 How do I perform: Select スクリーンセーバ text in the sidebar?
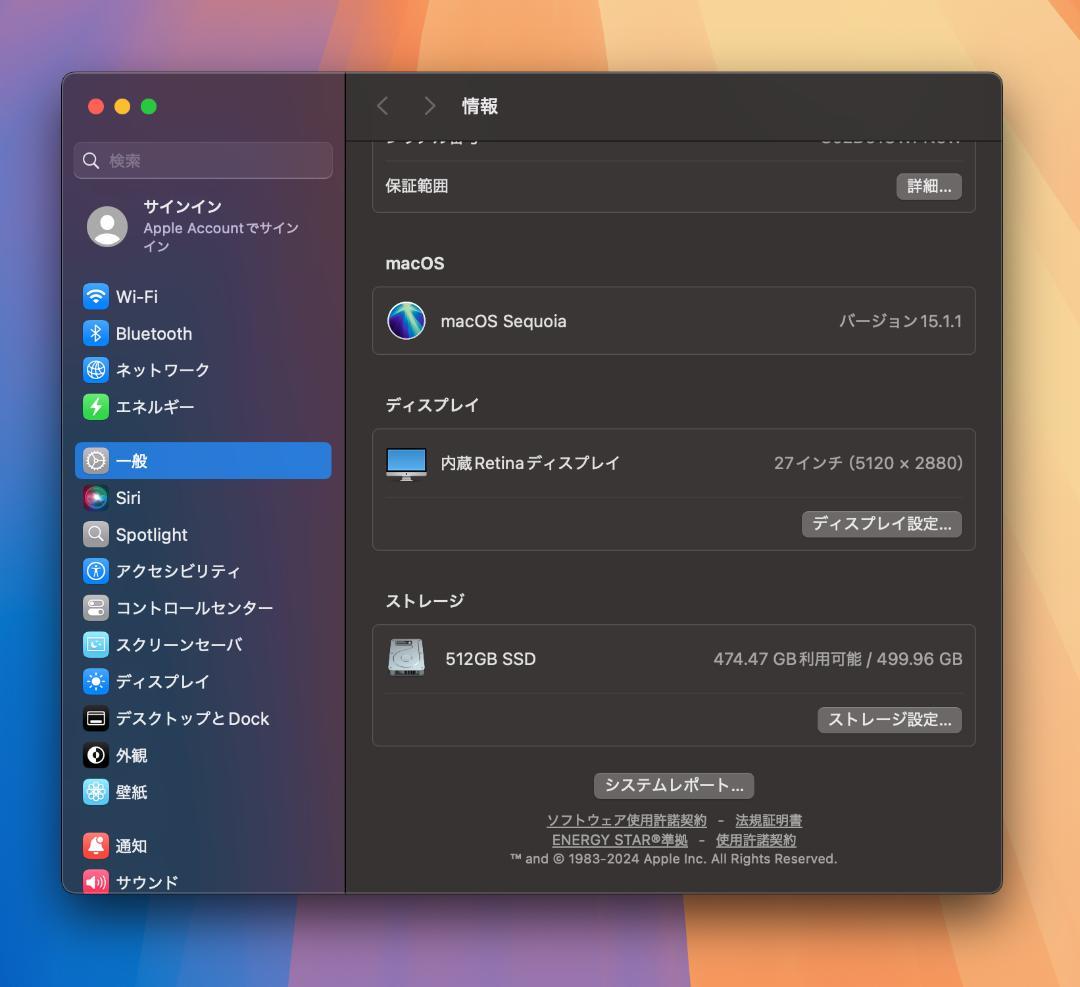coord(179,645)
